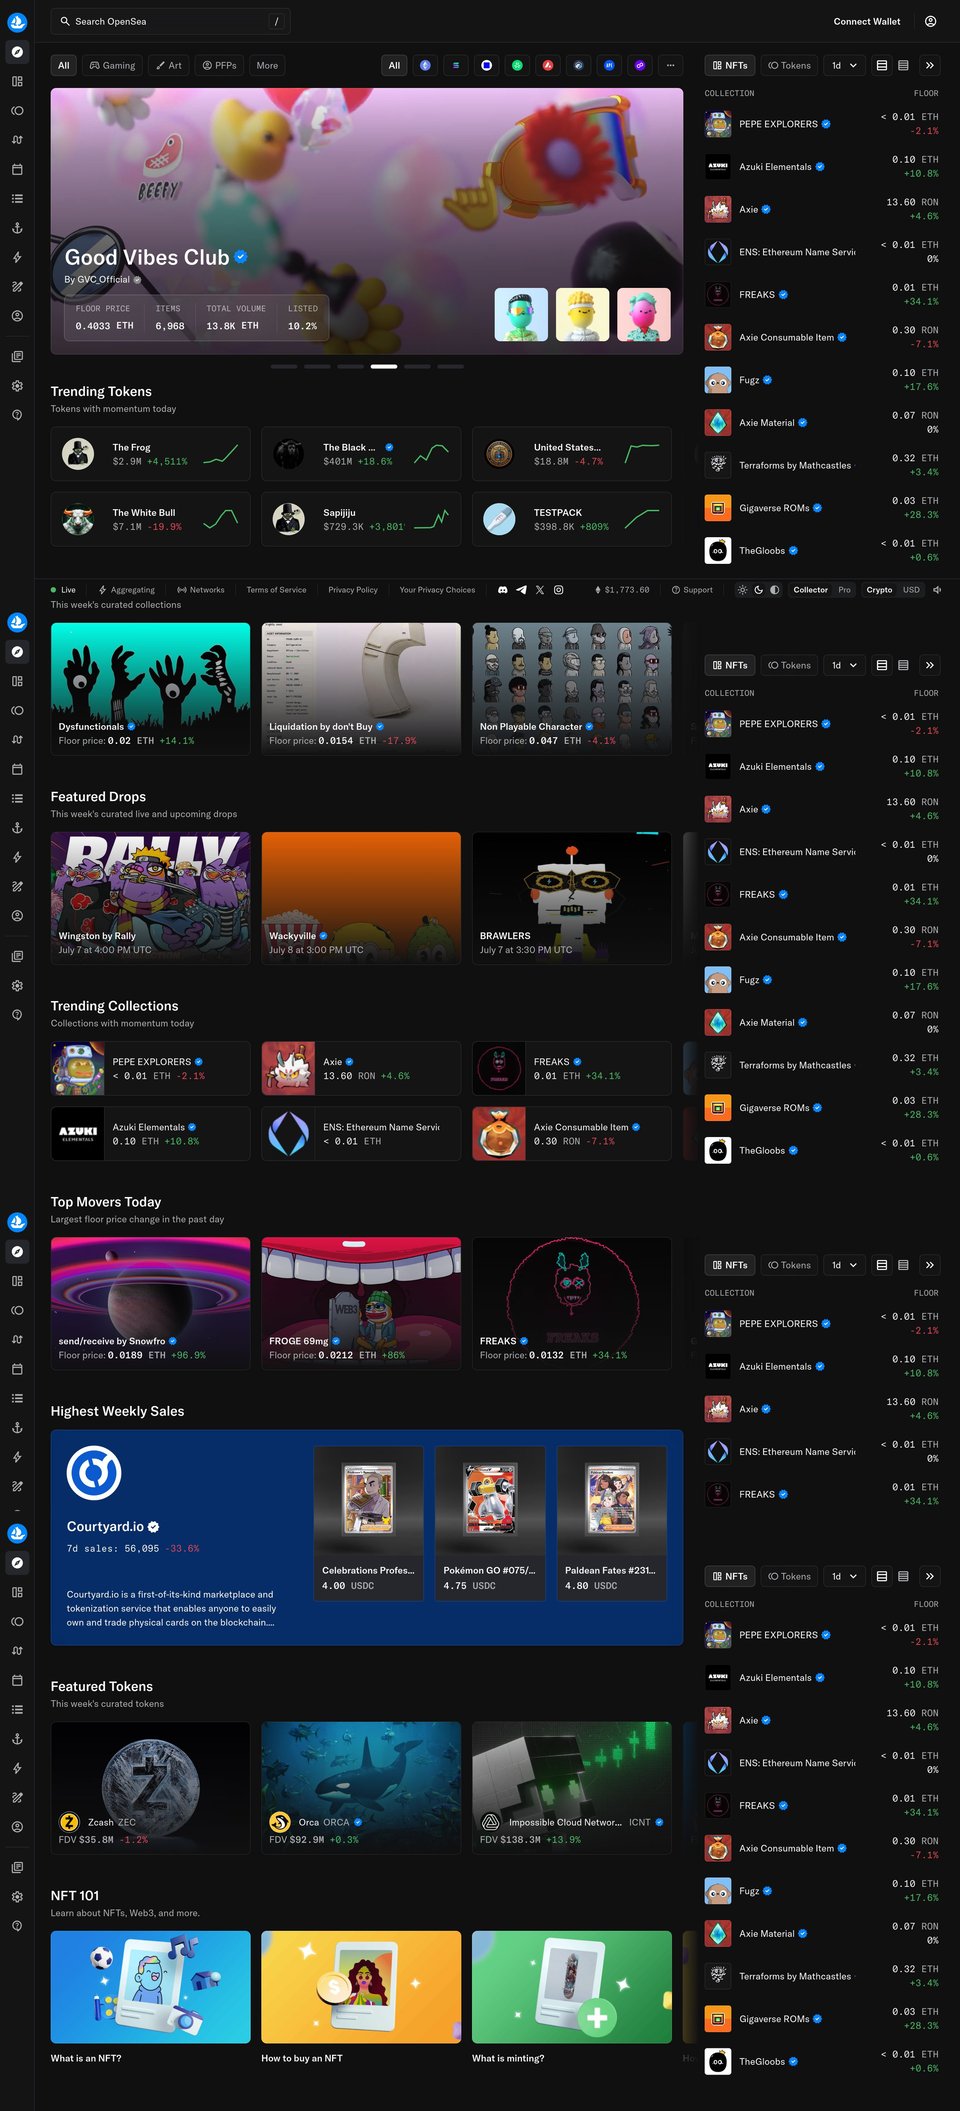This screenshot has width=960, height=2111.
Task: Open the X (Twitter) link in footer bar
Action: click(540, 590)
